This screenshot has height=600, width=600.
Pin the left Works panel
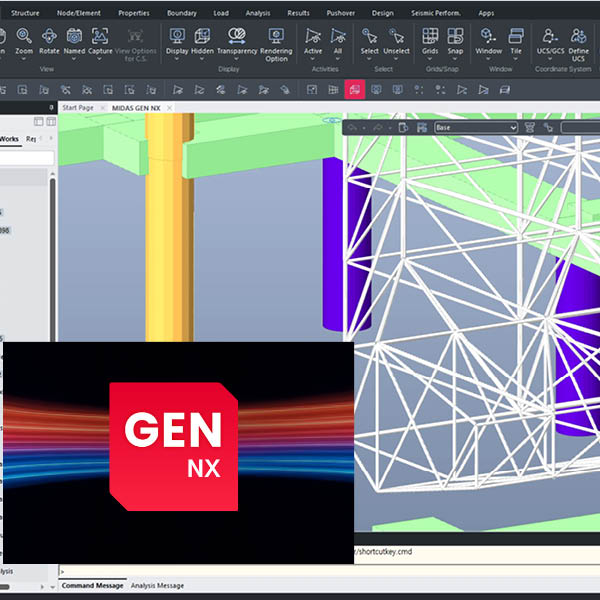click(x=51, y=108)
